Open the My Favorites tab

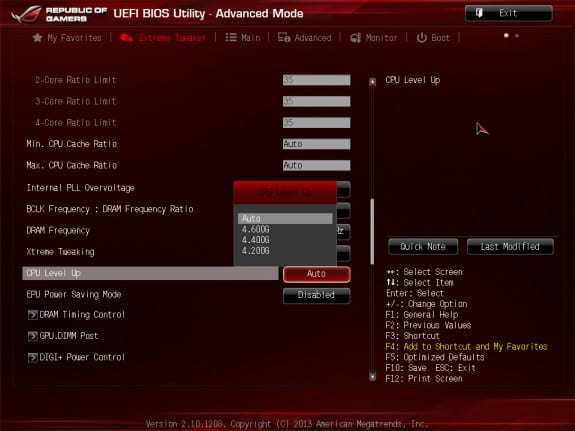(x=67, y=38)
